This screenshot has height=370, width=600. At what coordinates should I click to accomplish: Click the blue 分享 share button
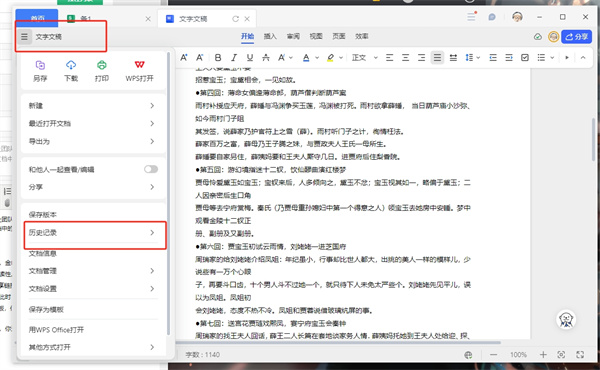[x=577, y=37]
